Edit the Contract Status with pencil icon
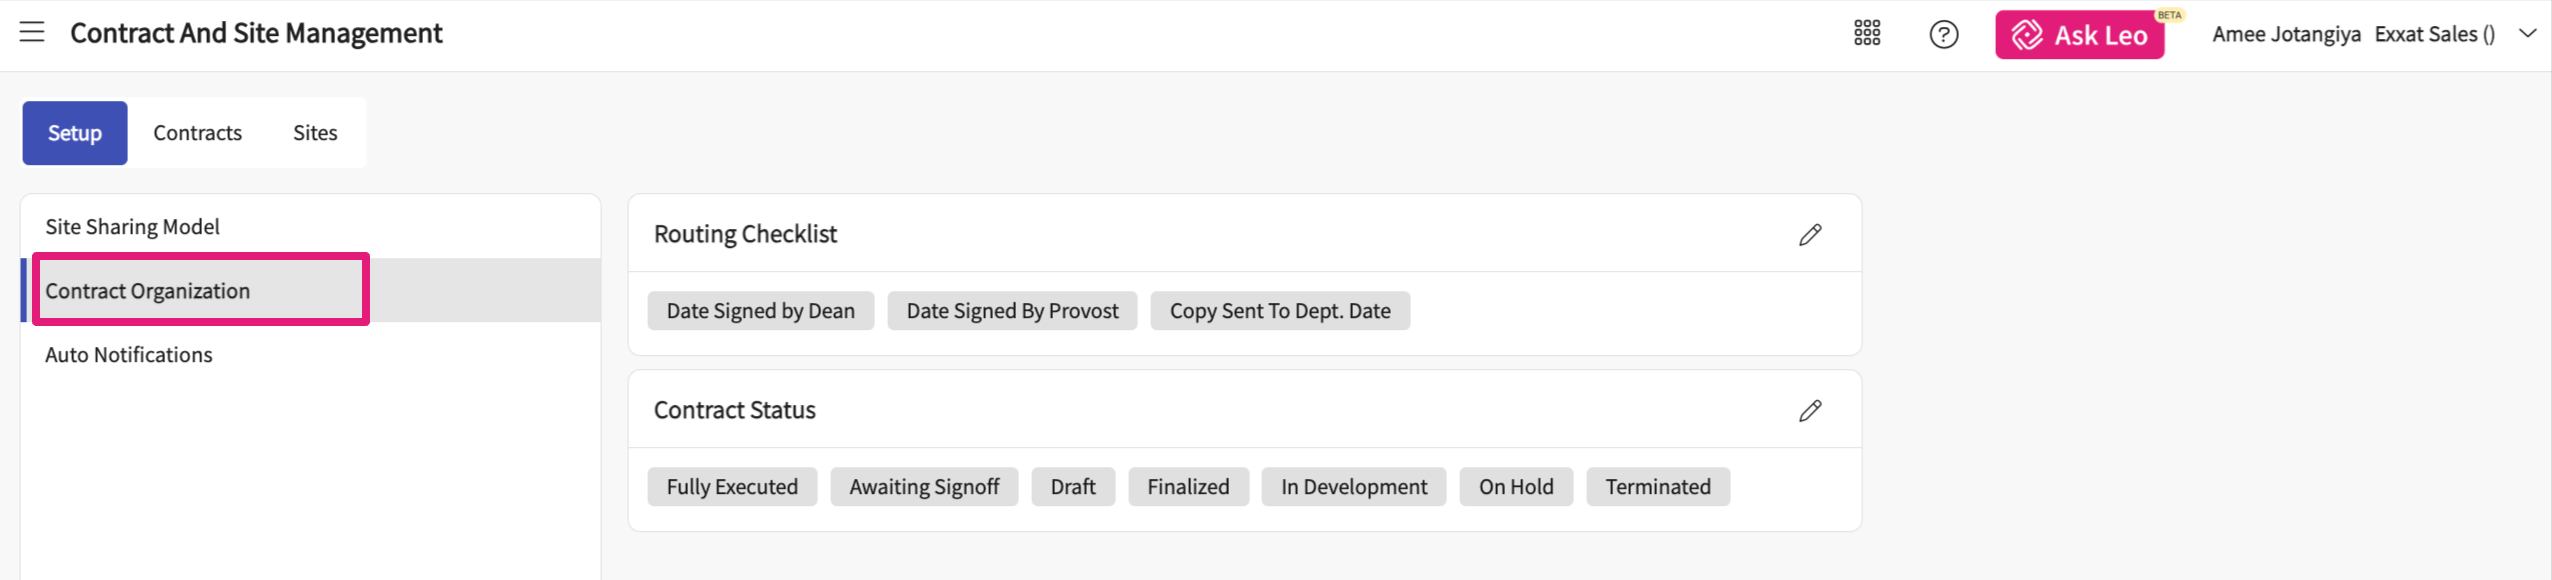The height and width of the screenshot is (580, 2552). [1810, 411]
